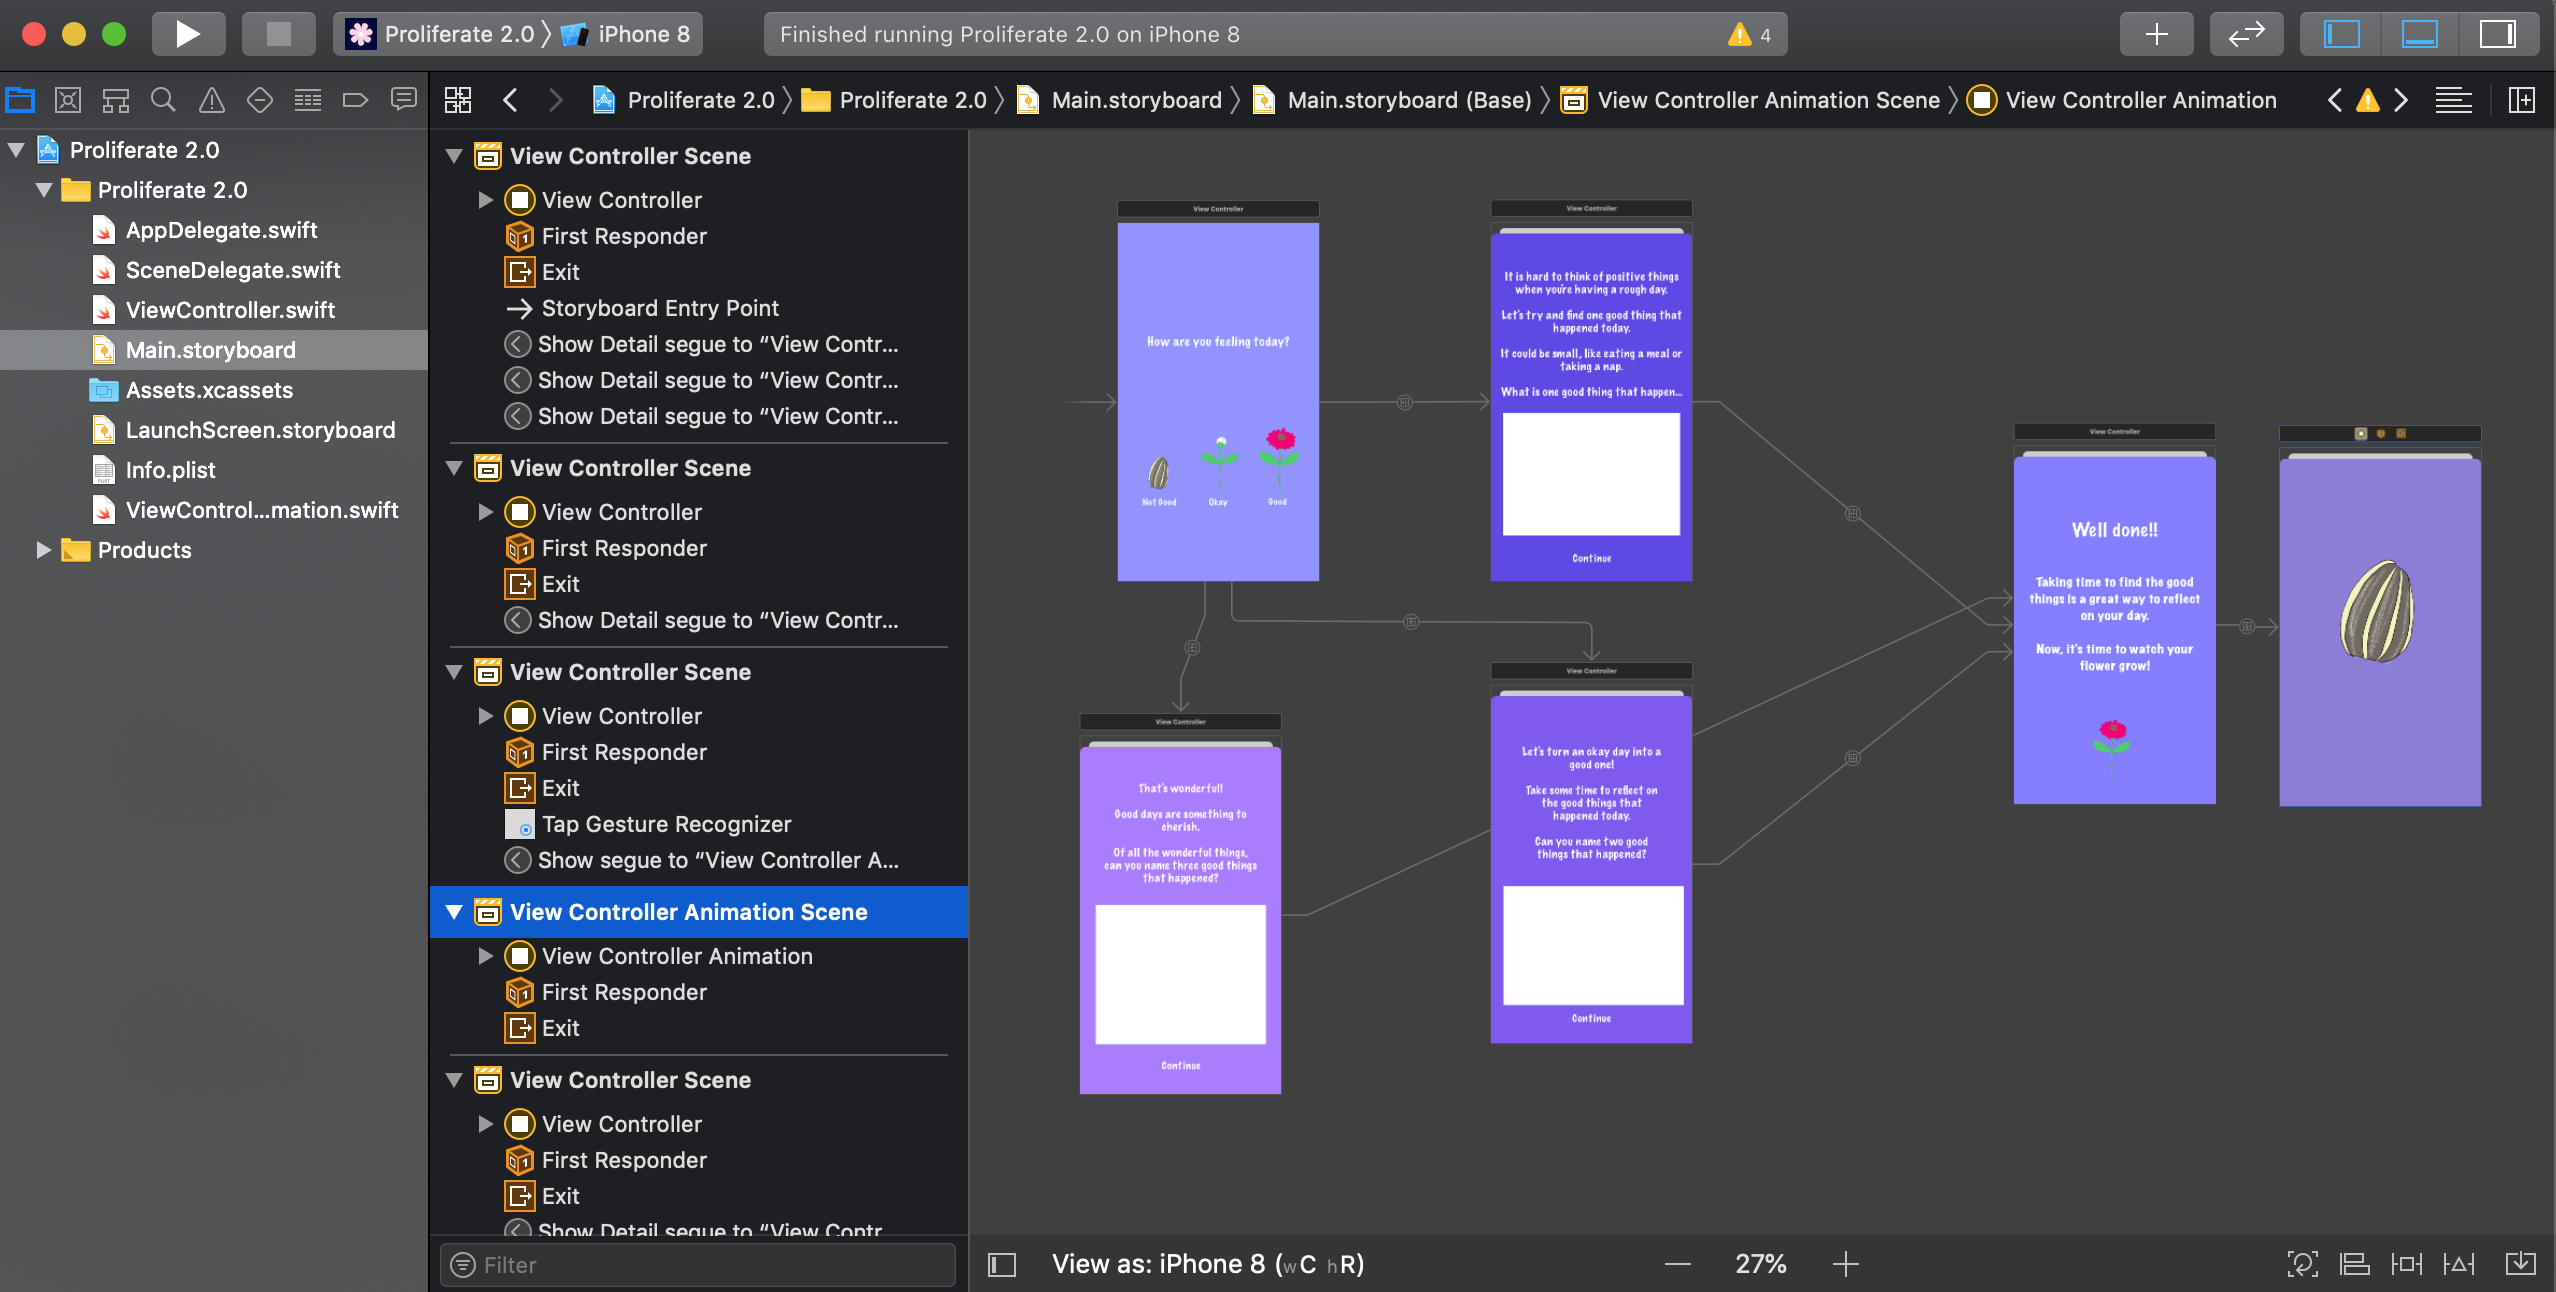
Task: Toggle the Navigator panel visibility
Action: click(x=2341, y=34)
